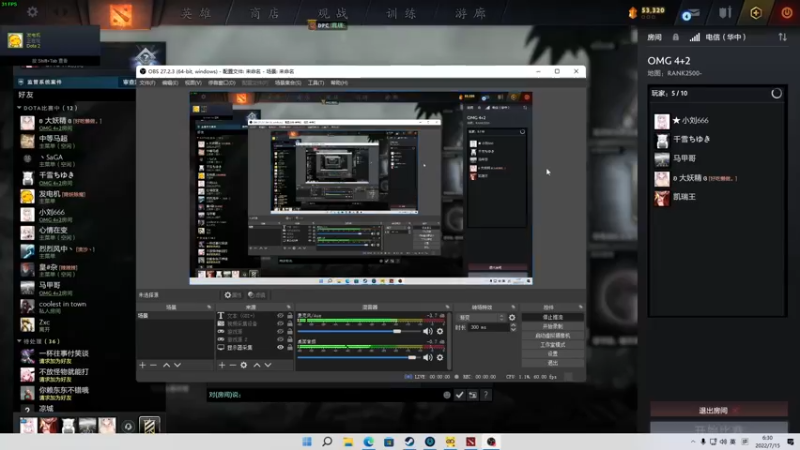Click Windows Start button on taskbar
The width and height of the screenshot is (800, 450).
[x=307, y=441]
